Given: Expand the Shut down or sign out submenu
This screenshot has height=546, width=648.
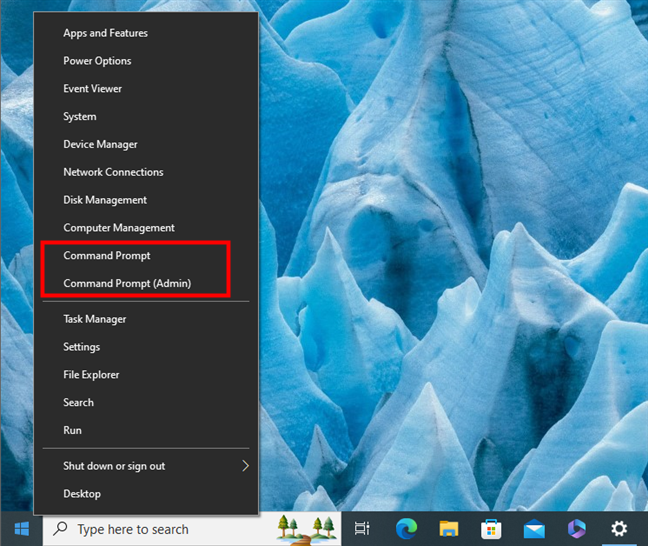Looking at the screenshot, I should pyautogui.click(x=146, y=466).
